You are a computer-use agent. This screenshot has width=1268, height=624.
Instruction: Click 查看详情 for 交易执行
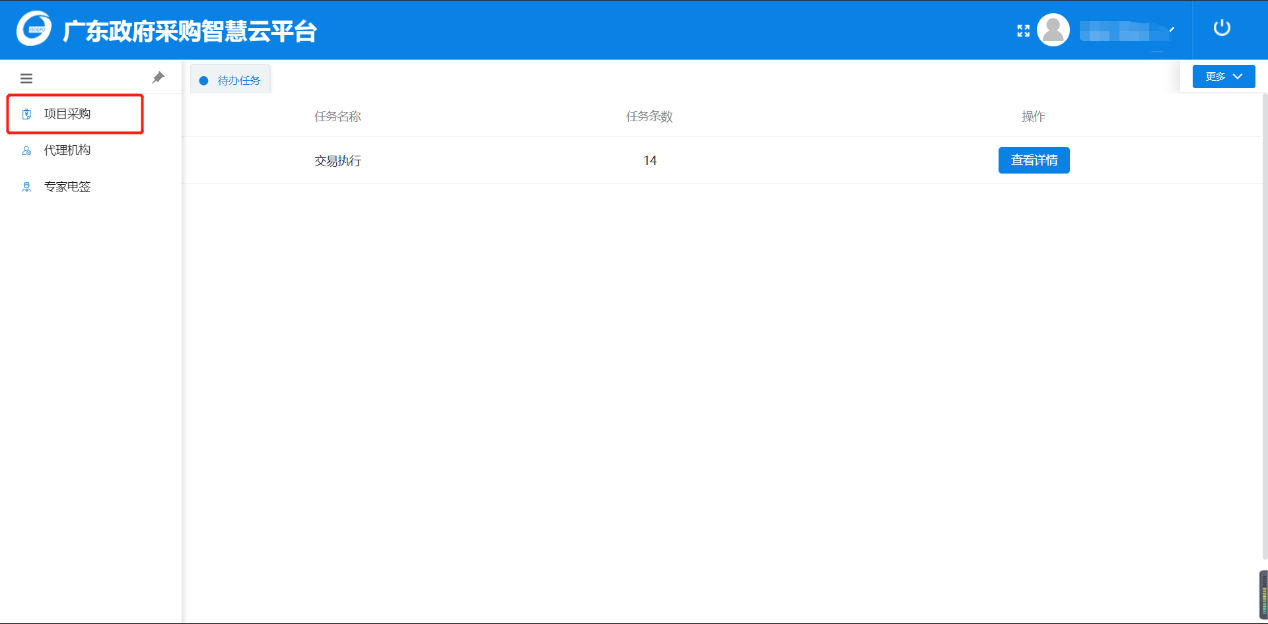(1033, 160)
